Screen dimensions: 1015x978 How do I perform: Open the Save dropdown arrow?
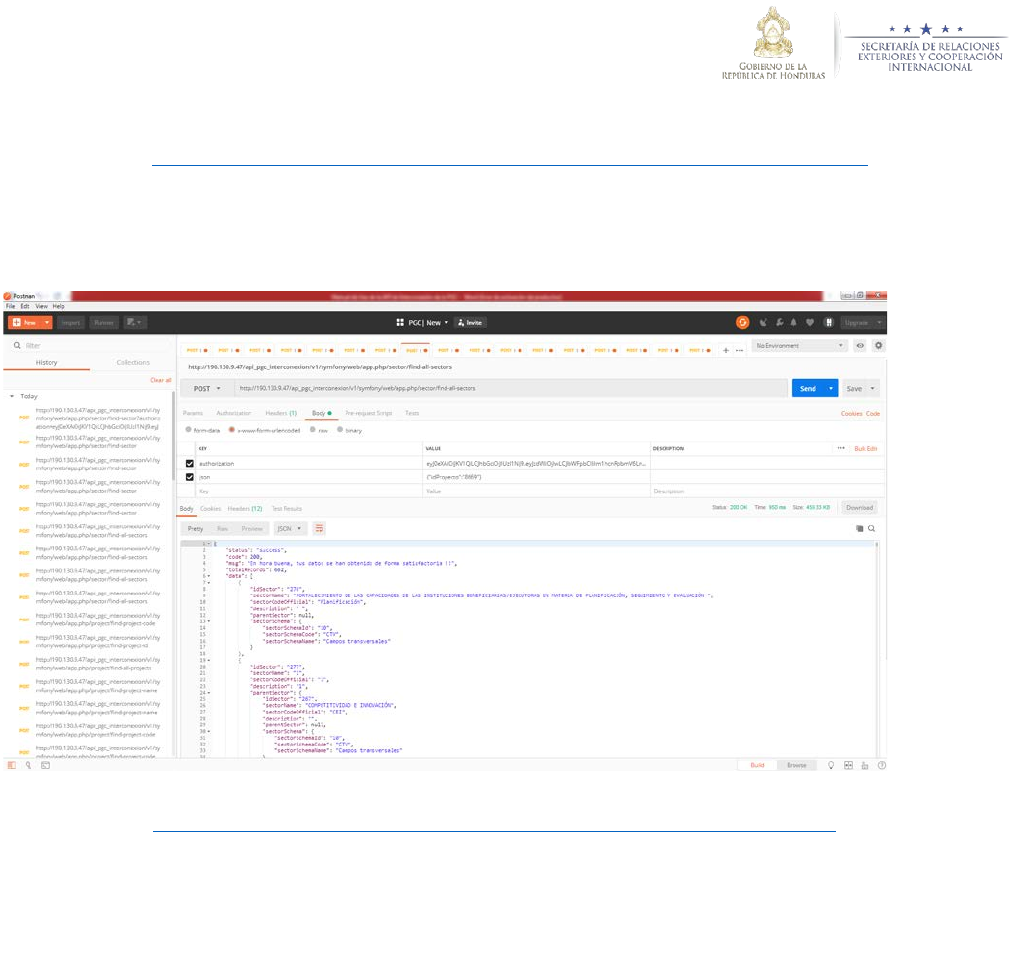873,388
